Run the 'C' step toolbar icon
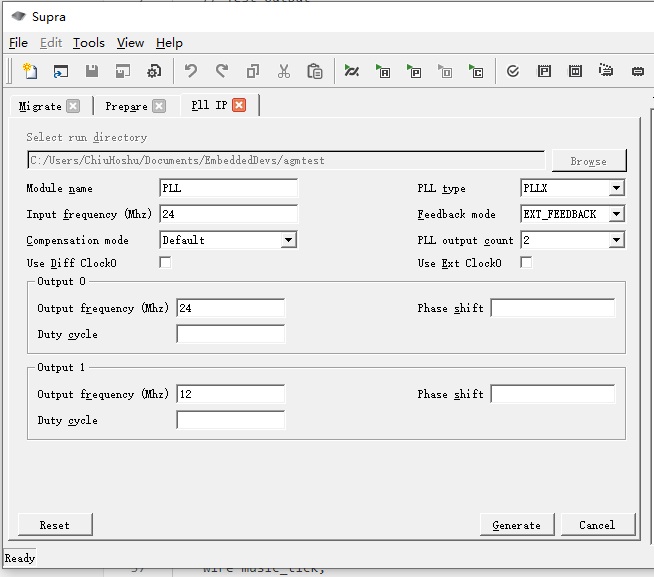The height and width of the screenshot is (577, 654). (x=476, y=71)
